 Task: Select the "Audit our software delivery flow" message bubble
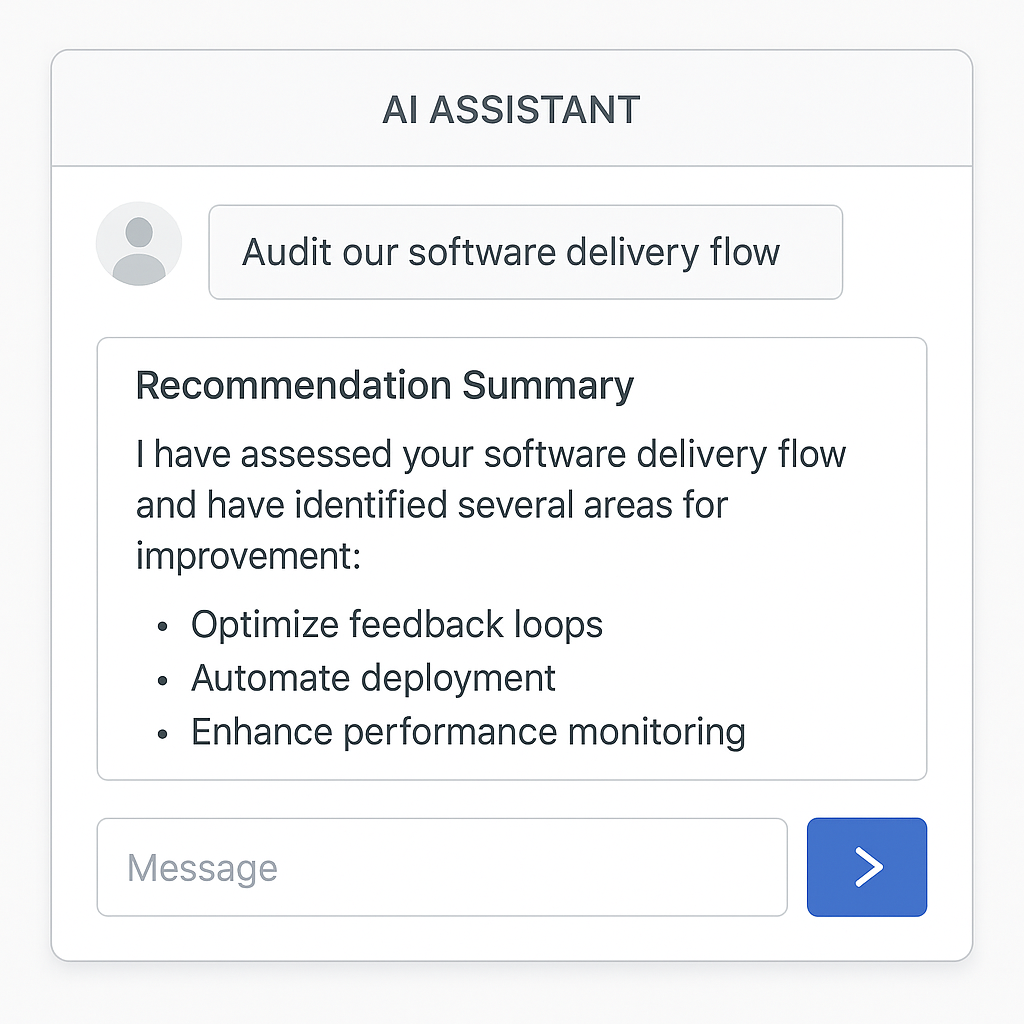[525, 252]
